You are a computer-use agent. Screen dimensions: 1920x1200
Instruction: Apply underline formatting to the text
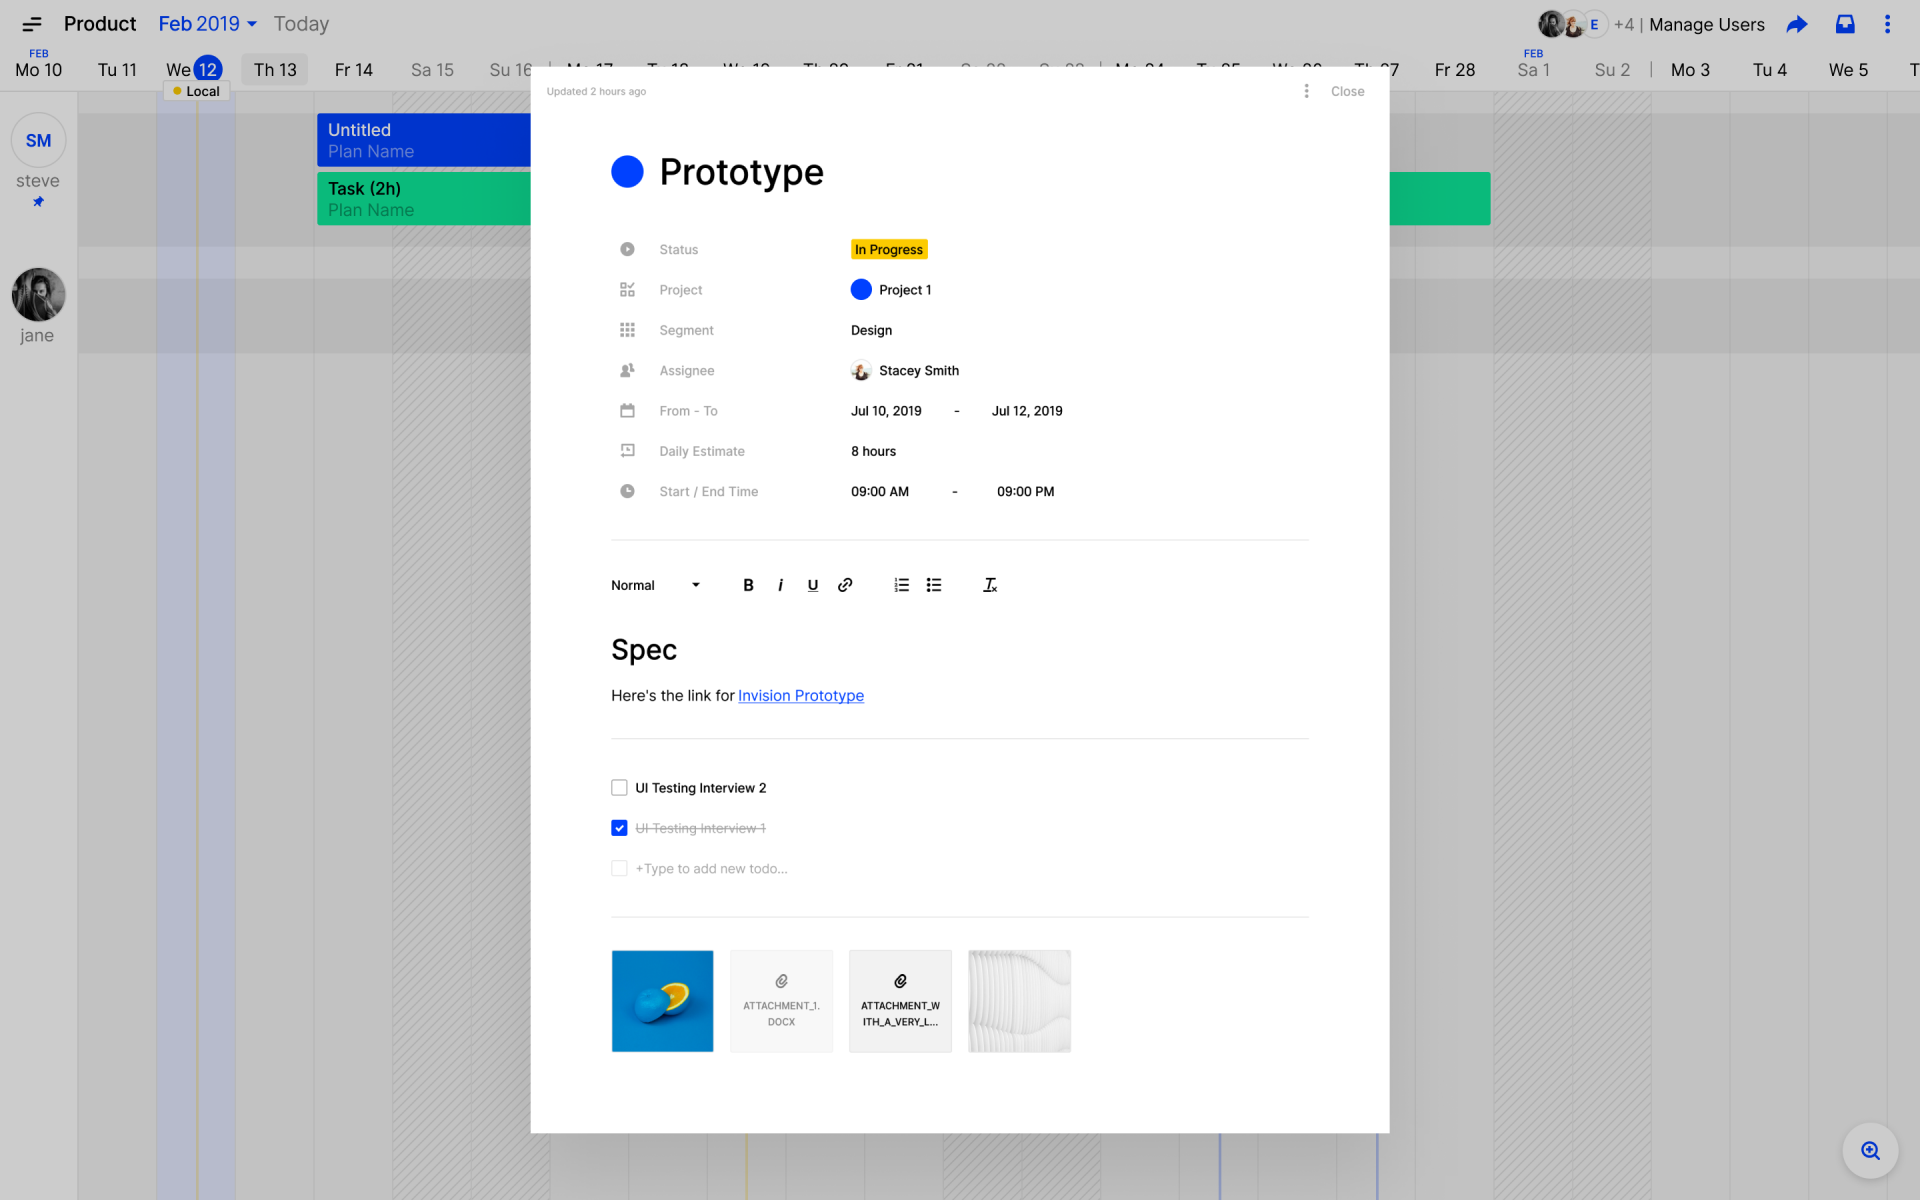coord(812,585)
